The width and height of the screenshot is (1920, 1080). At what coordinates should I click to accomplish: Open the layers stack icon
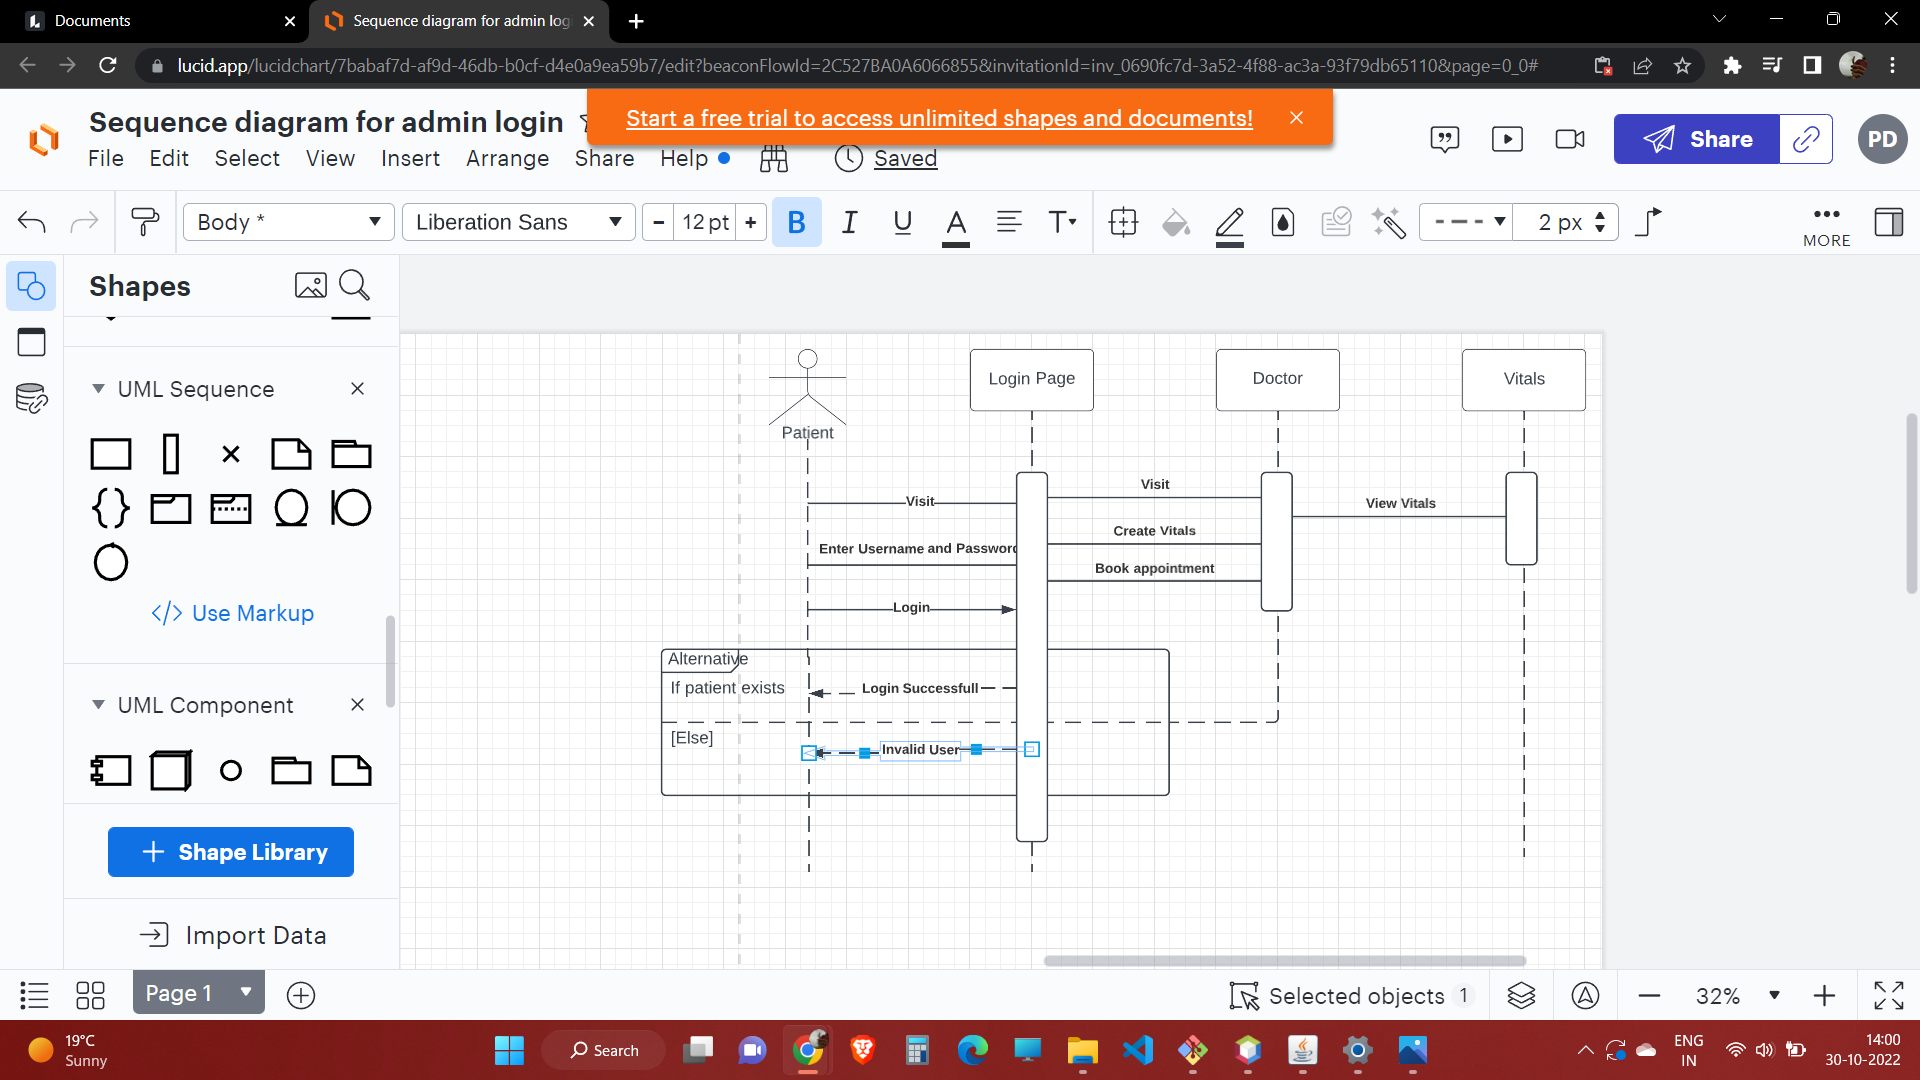tap(1521, 996)
